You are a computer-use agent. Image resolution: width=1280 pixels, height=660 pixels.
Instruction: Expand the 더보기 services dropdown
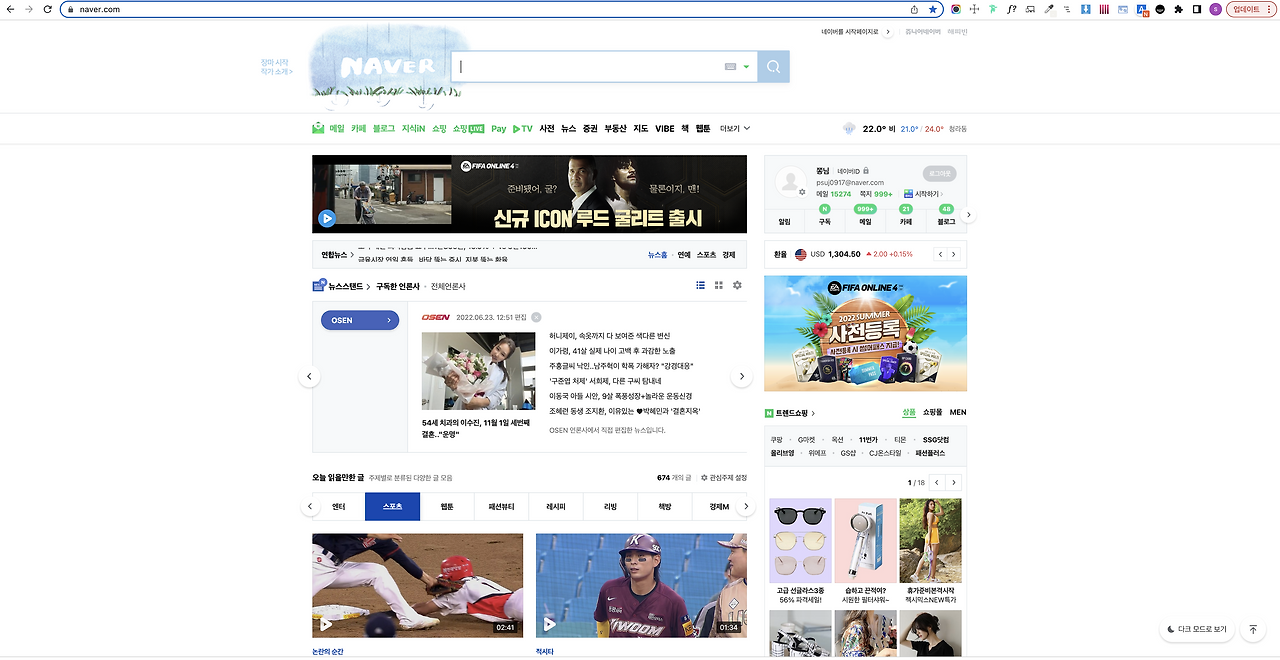(x=733, y=128)
